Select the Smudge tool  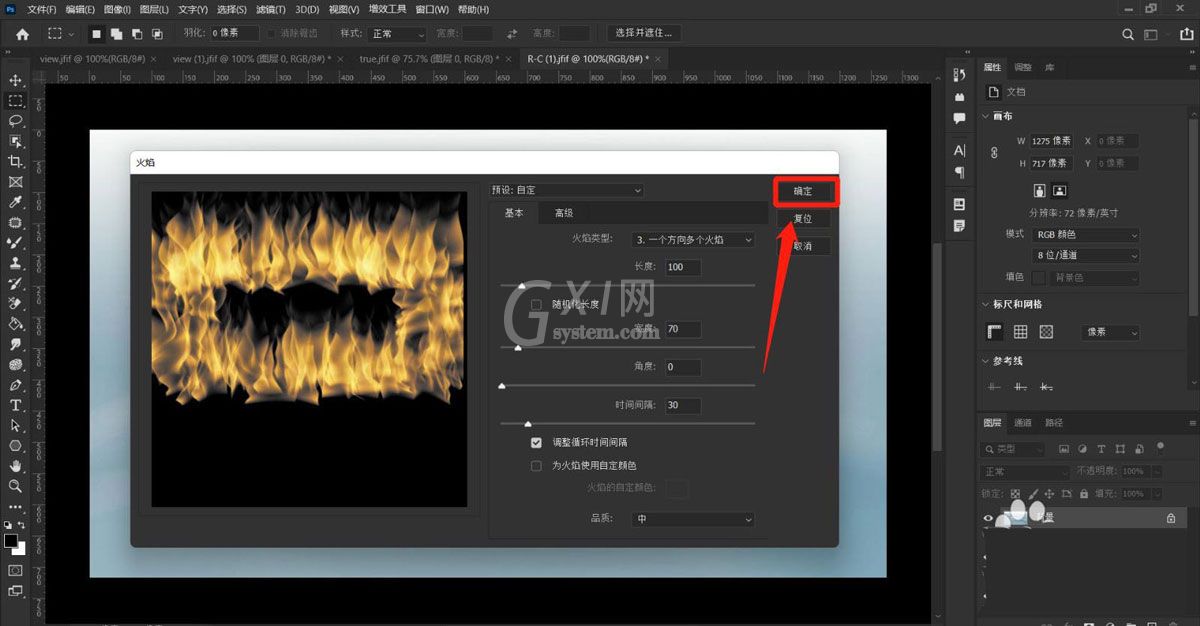[15, 345]
